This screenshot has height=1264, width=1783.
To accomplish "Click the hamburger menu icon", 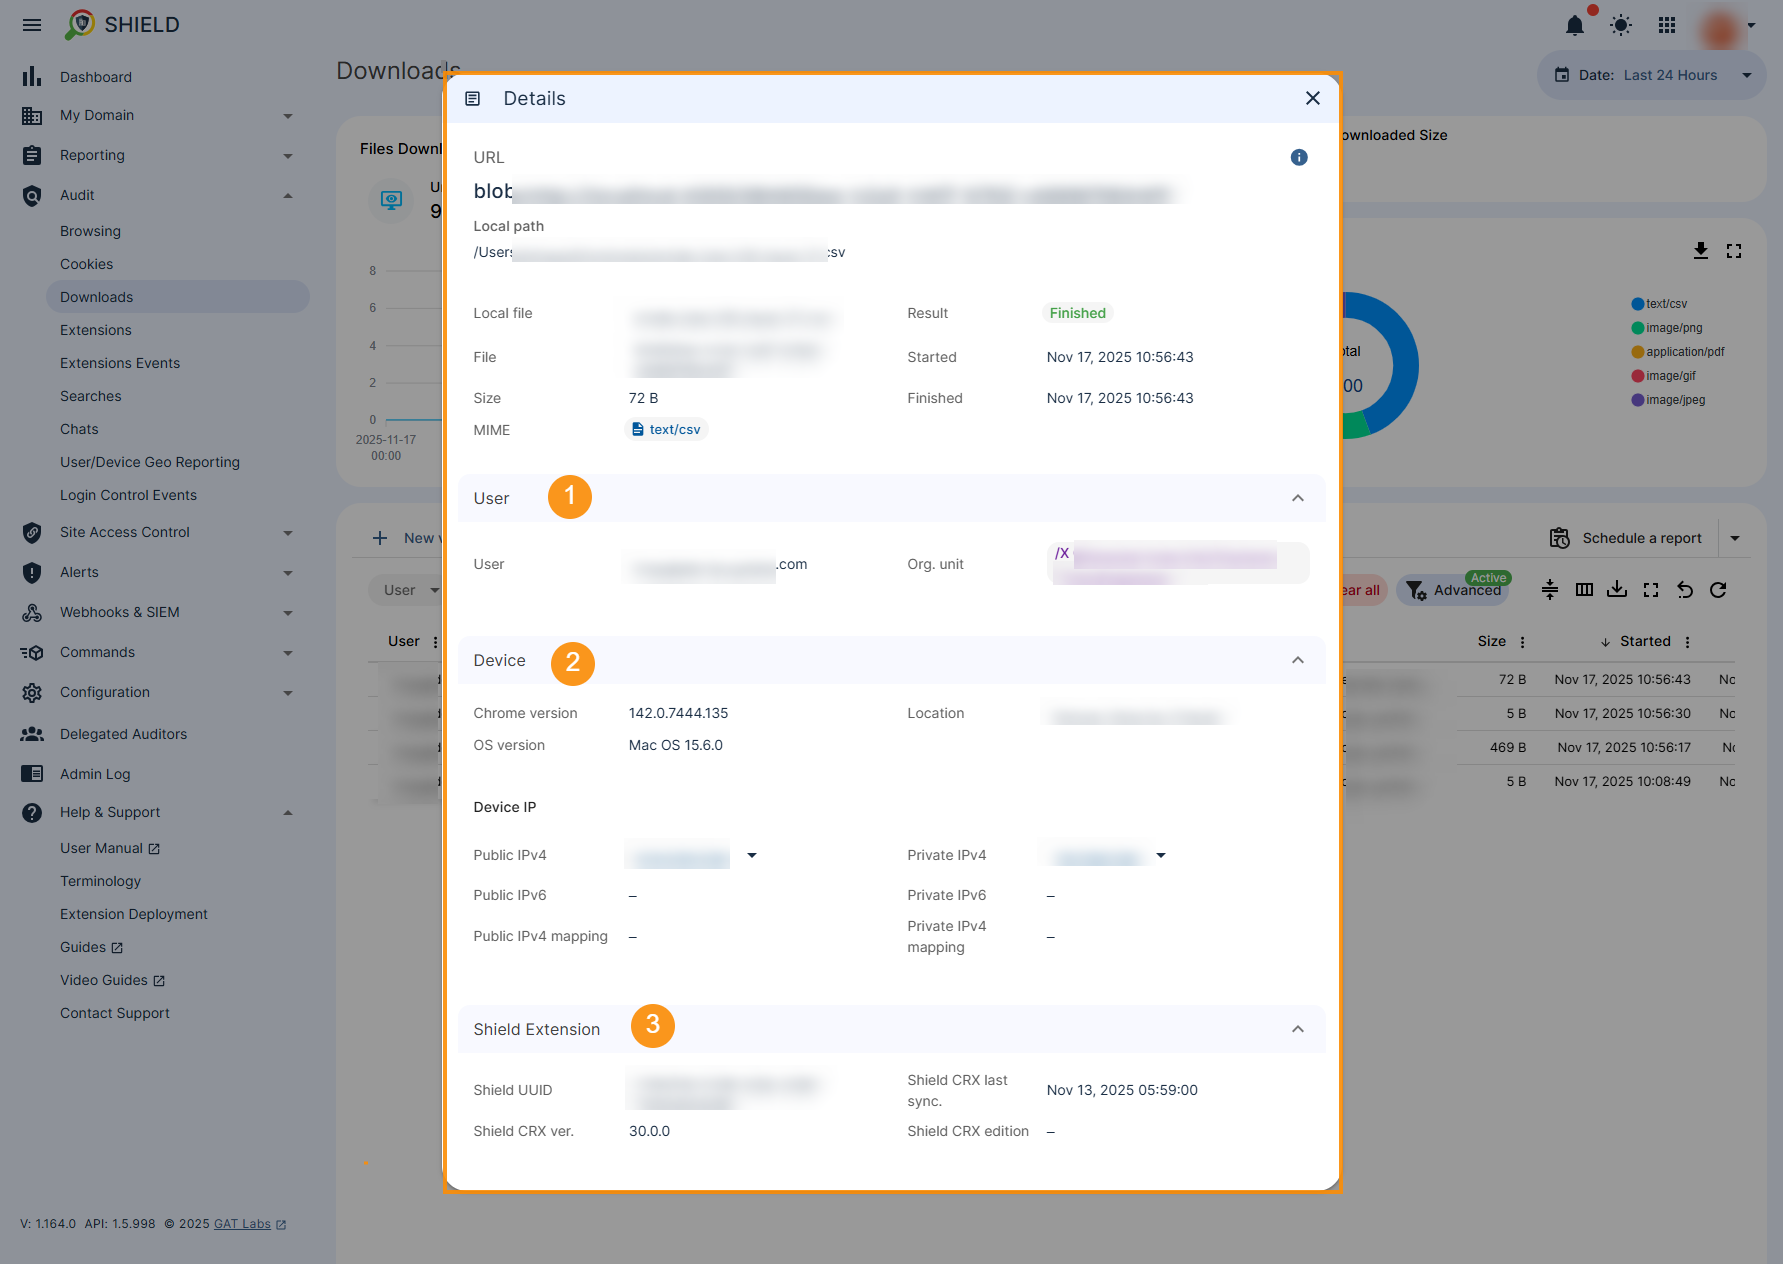I will (x=32, y=25).
